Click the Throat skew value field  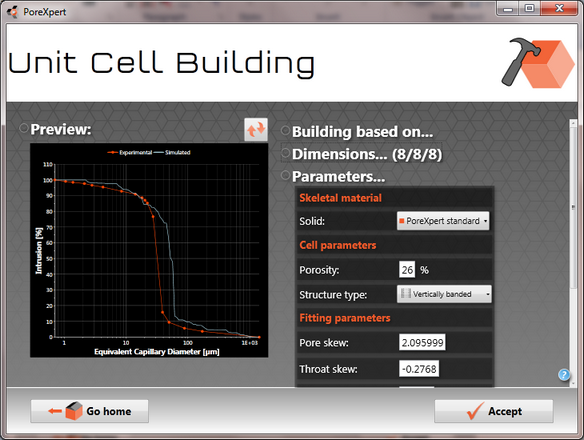point(419,369)
